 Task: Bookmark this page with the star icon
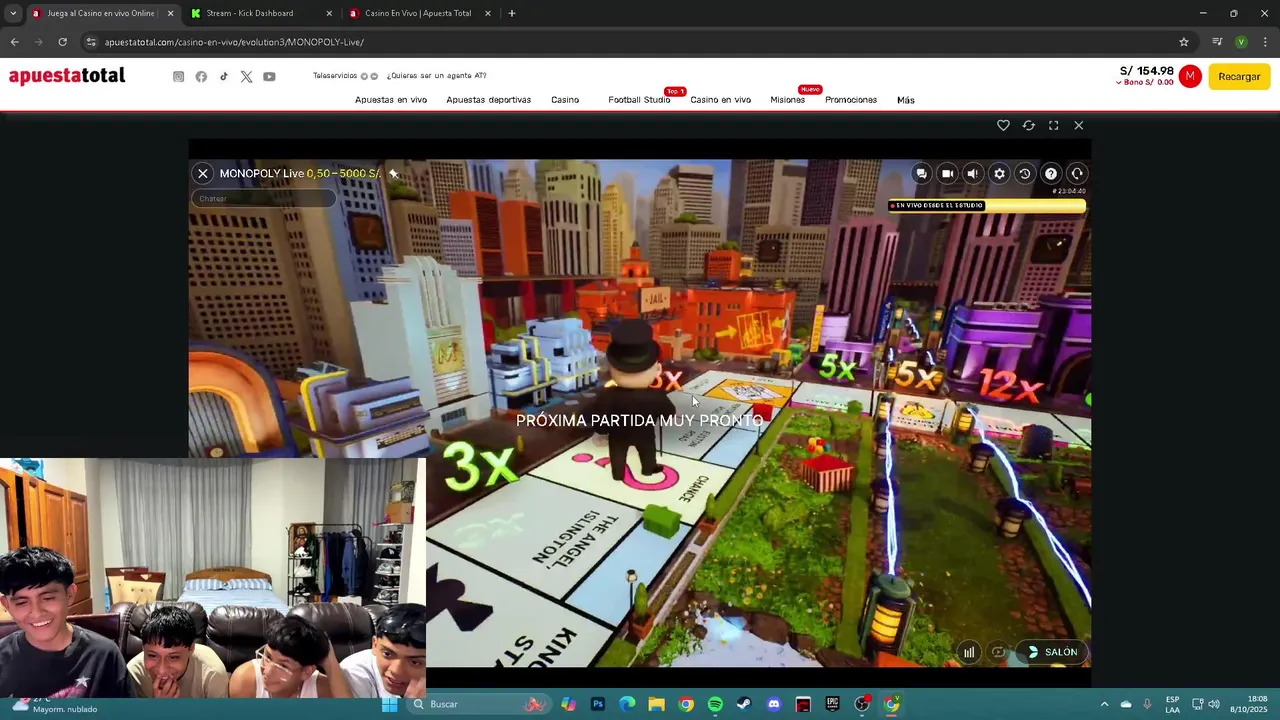click(1184, 42)
